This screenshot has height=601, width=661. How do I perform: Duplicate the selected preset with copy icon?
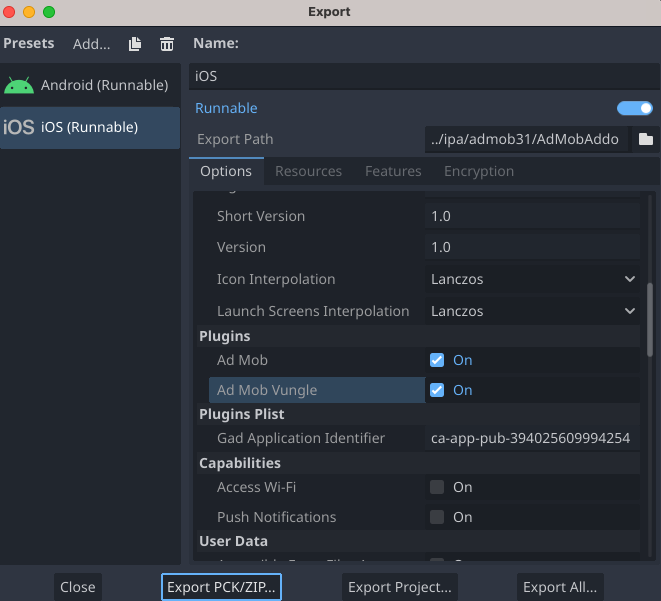[x=135, y=44]
